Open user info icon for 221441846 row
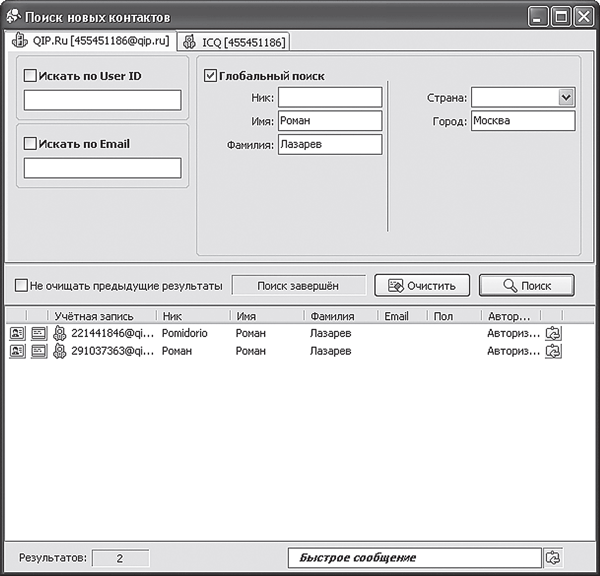Viewport: 600px width, 576px height. [17, 333]
